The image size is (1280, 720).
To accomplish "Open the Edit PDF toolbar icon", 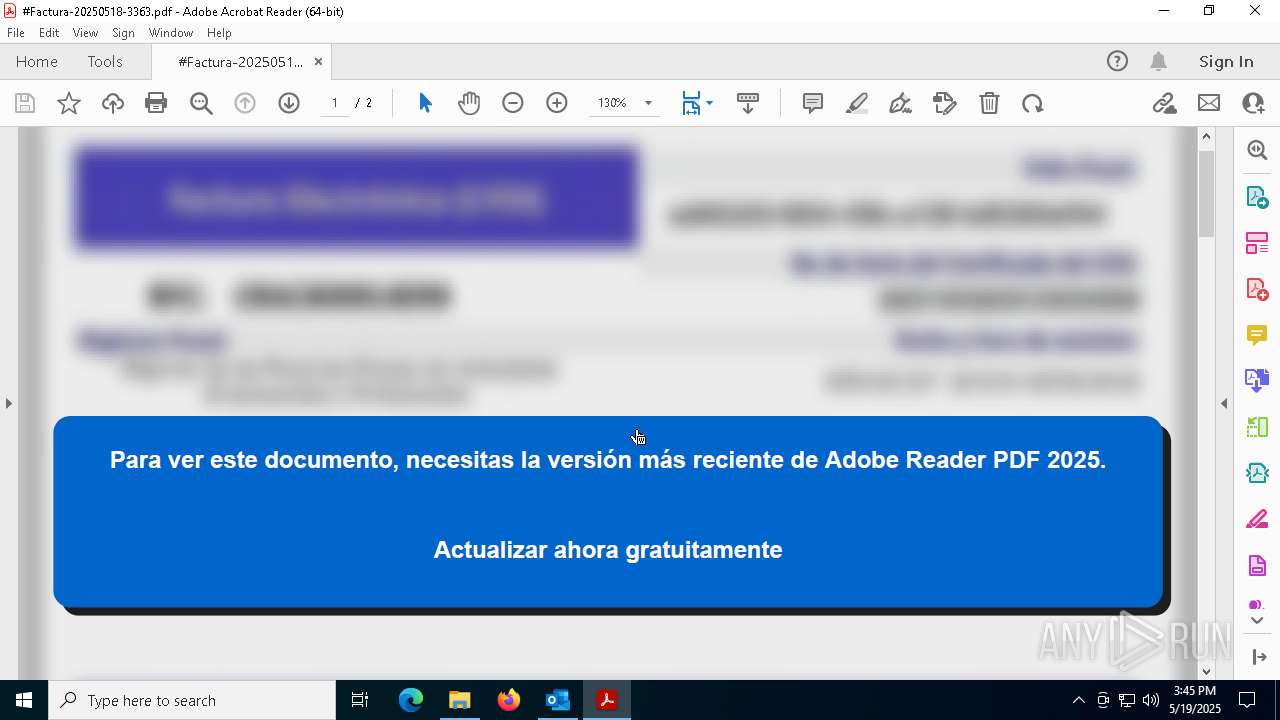I will (x=944, y=103).
